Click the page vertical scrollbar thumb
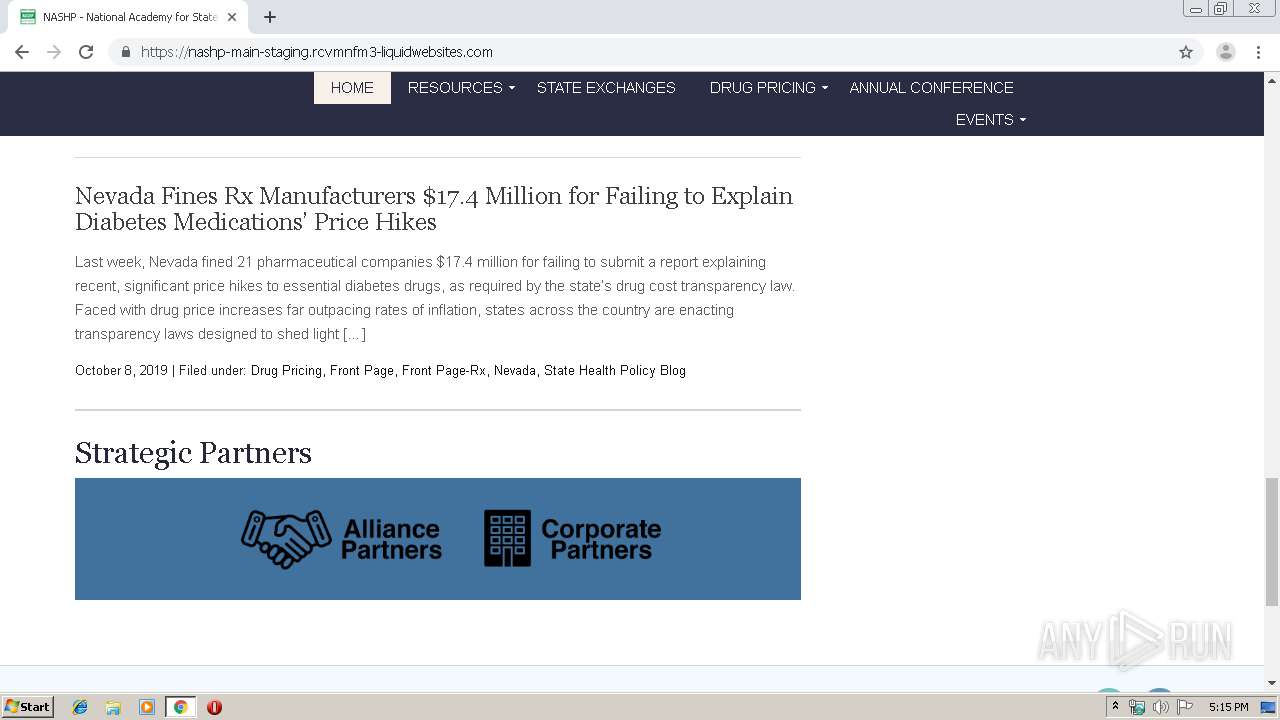This screenshot has height=720, width=1280. [1271, 541]
